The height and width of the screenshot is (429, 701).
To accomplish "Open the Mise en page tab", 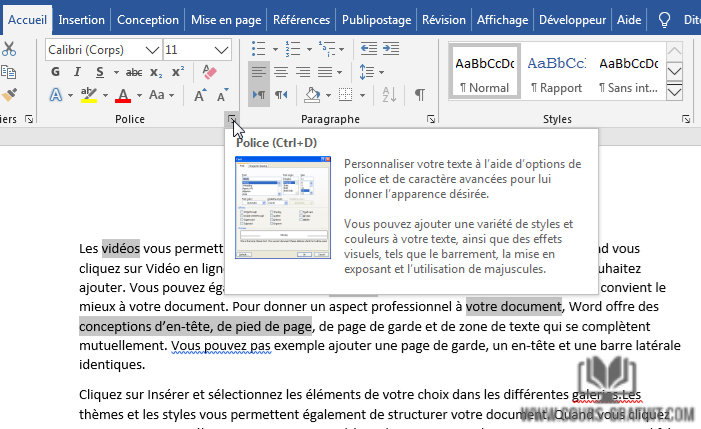I will (x=226, y=19).
